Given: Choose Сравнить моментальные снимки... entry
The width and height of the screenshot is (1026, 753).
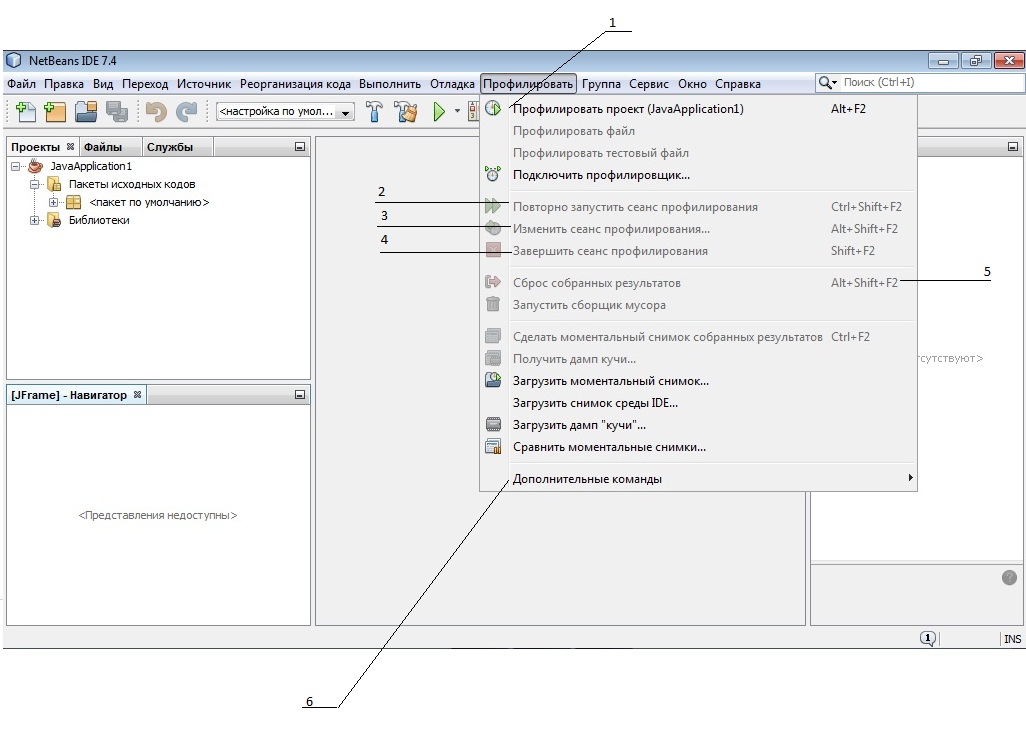Looking at the screenshot, I should pos(698,447).
